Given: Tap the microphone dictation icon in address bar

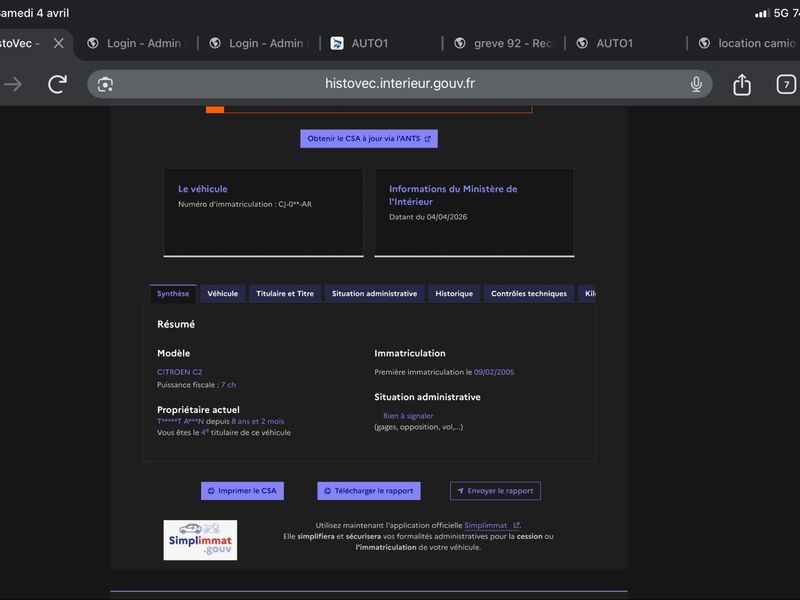Looking at the screenshot, I should click(x=696, y=84).
